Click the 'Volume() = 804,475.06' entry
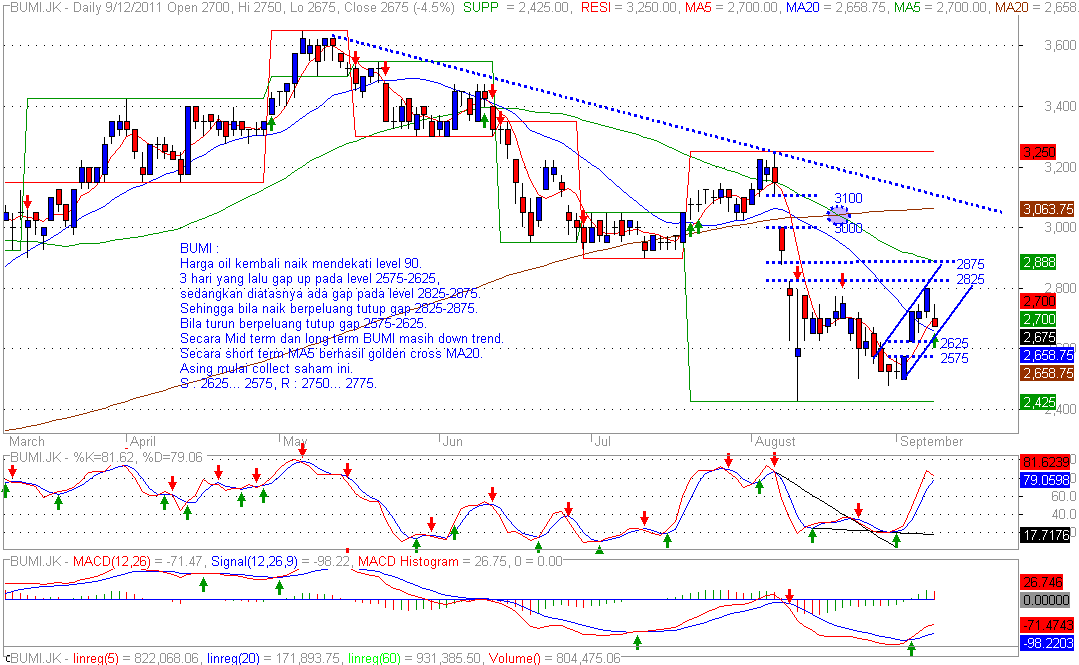Image resolution: width=1079 pixels, height=665 pixels. point(555,659)
